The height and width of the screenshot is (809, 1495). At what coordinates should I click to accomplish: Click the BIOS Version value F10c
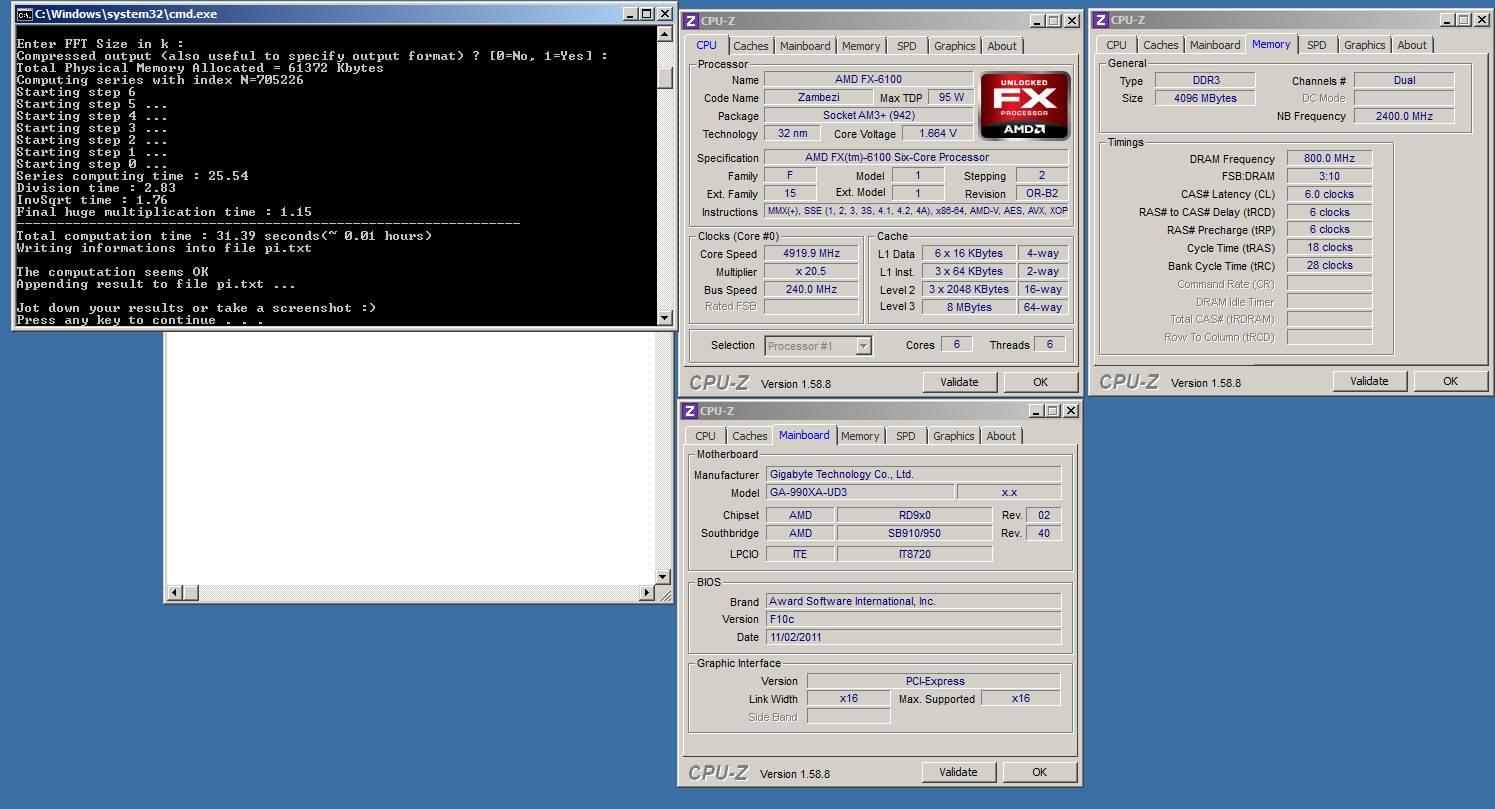pyautogui.click(x=913, y=619)
